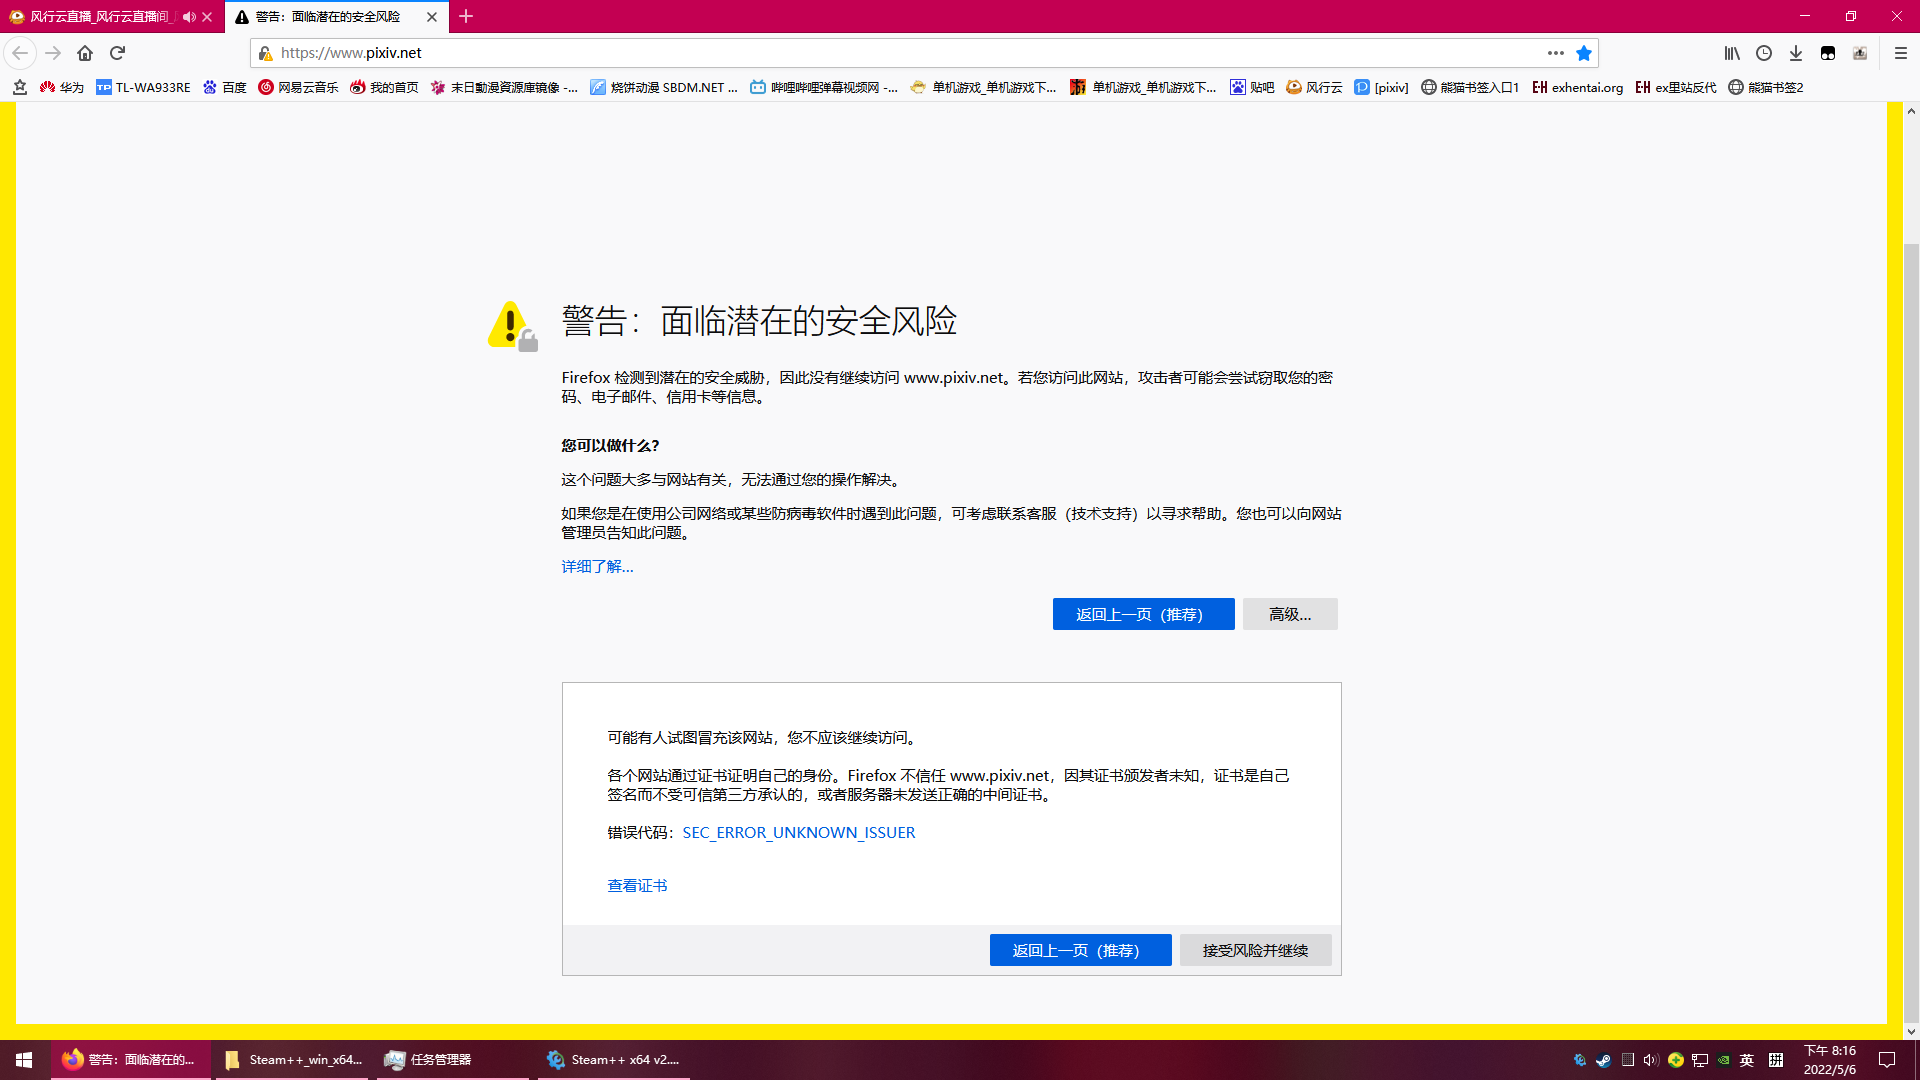
Task: Open a new browser tab
Action: click(x=466, y=17)
